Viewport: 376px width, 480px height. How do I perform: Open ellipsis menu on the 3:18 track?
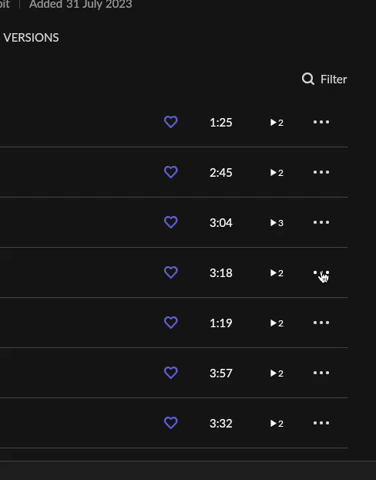tap(321, 273)
